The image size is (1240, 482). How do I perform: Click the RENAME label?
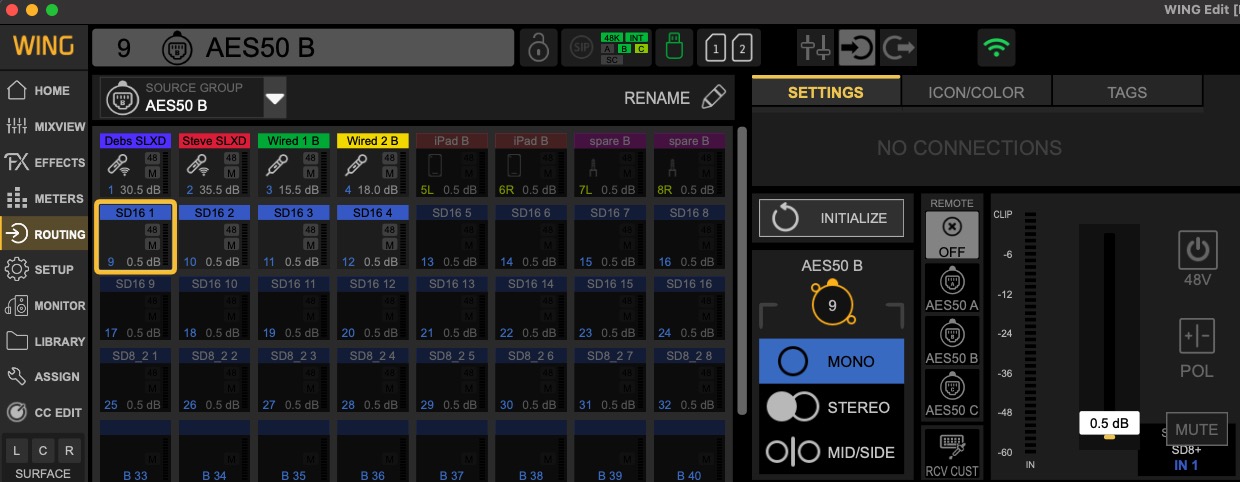(657, 98)
